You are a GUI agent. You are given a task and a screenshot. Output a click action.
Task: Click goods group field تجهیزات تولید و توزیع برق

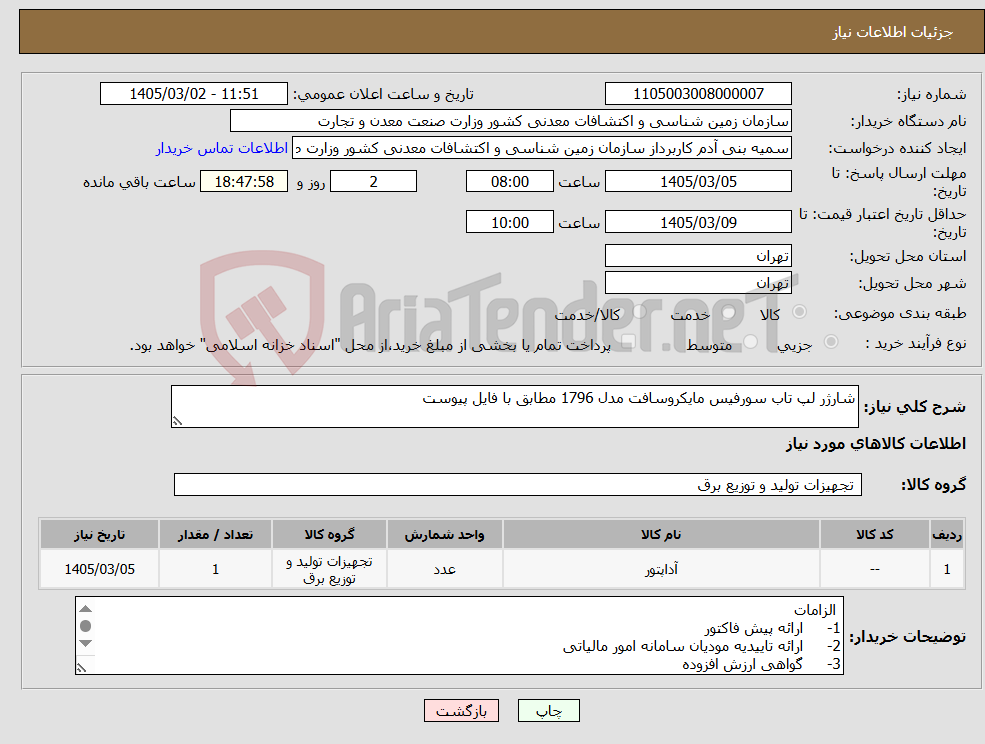(518, 484)
